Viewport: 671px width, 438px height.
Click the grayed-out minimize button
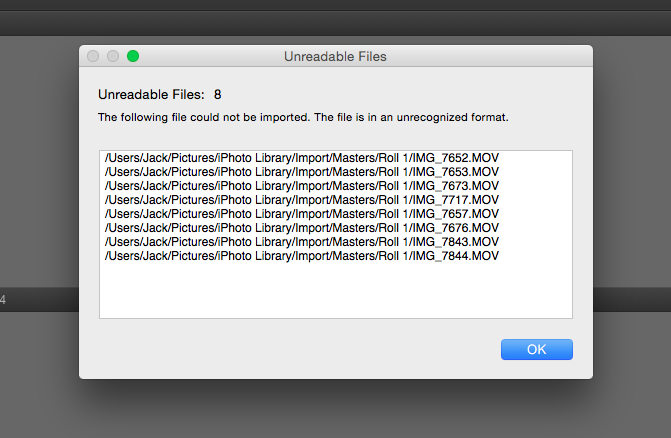(x=113, y=57)
